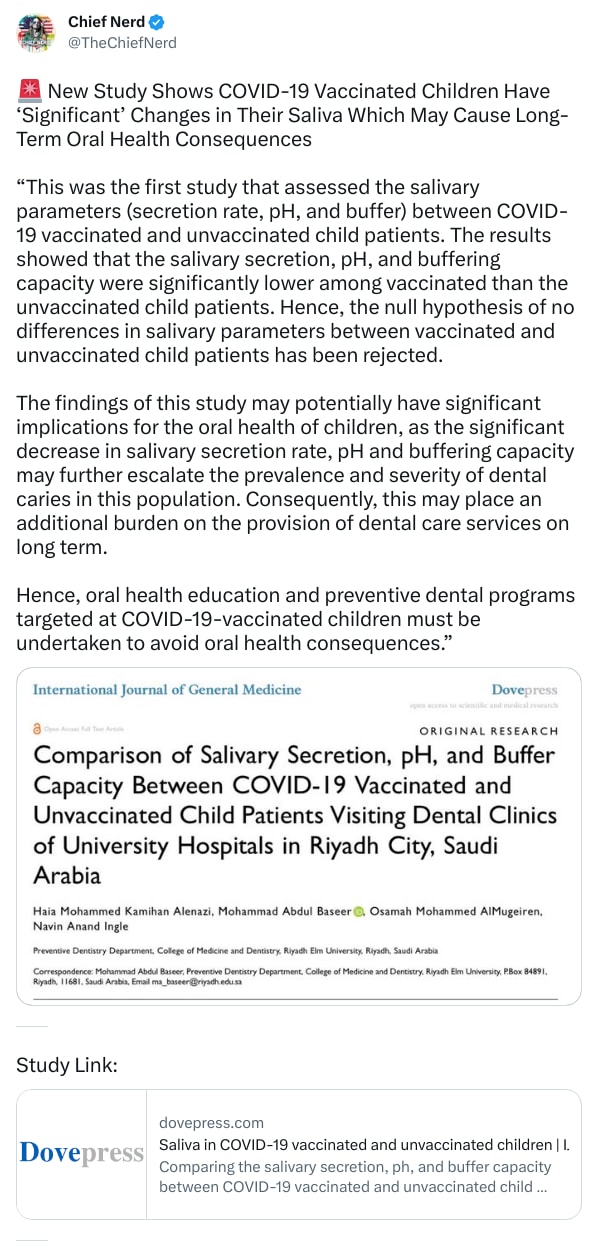598x1253 pixels.
Task: Click the link card title about saliva
Action: tap(364, 1144)
